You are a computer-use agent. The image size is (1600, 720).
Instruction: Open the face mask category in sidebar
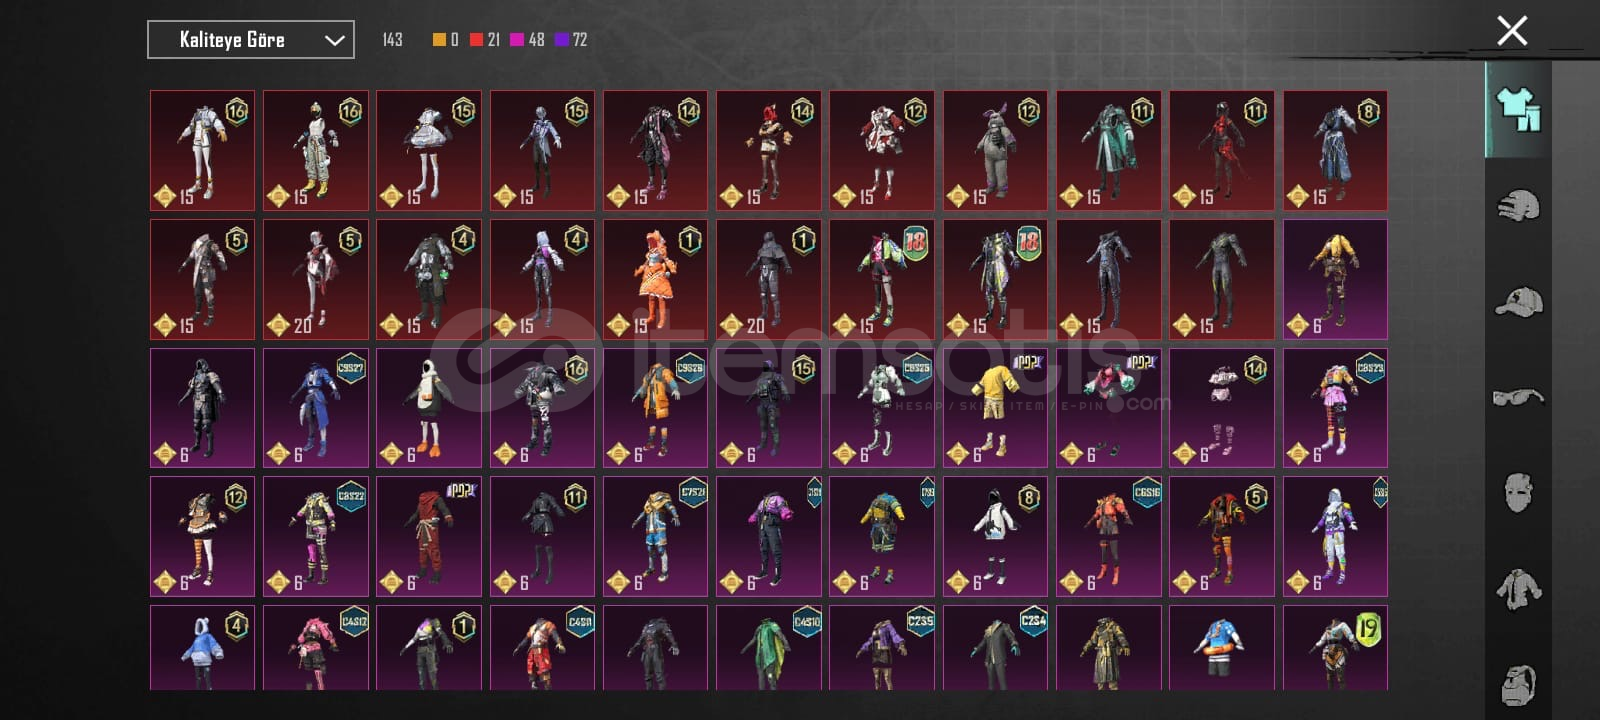pyautogui.click(x=1518, y=493)
